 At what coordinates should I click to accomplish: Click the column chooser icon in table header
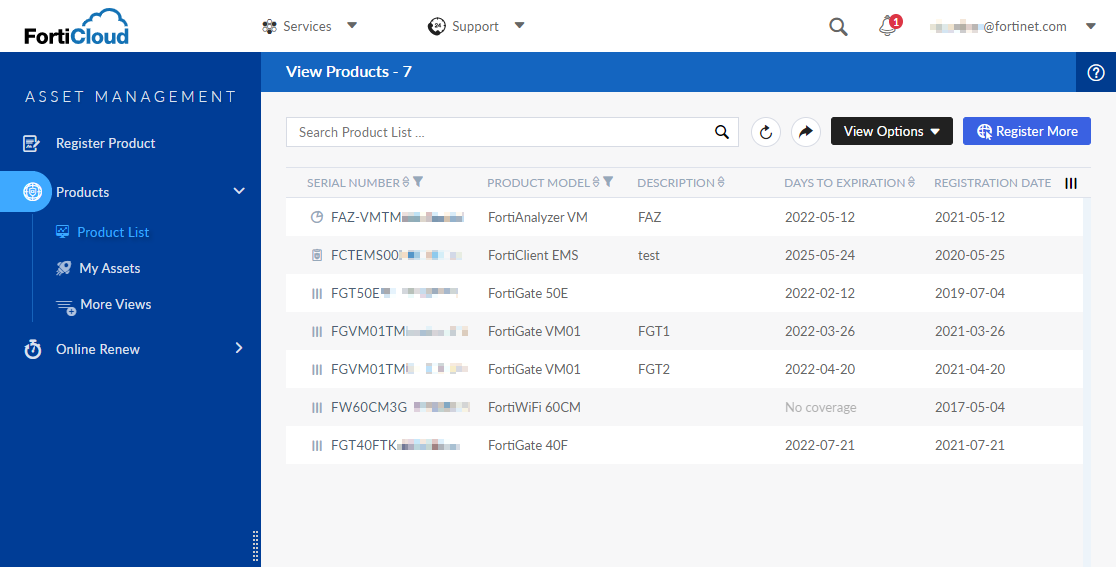point(1071,183)
